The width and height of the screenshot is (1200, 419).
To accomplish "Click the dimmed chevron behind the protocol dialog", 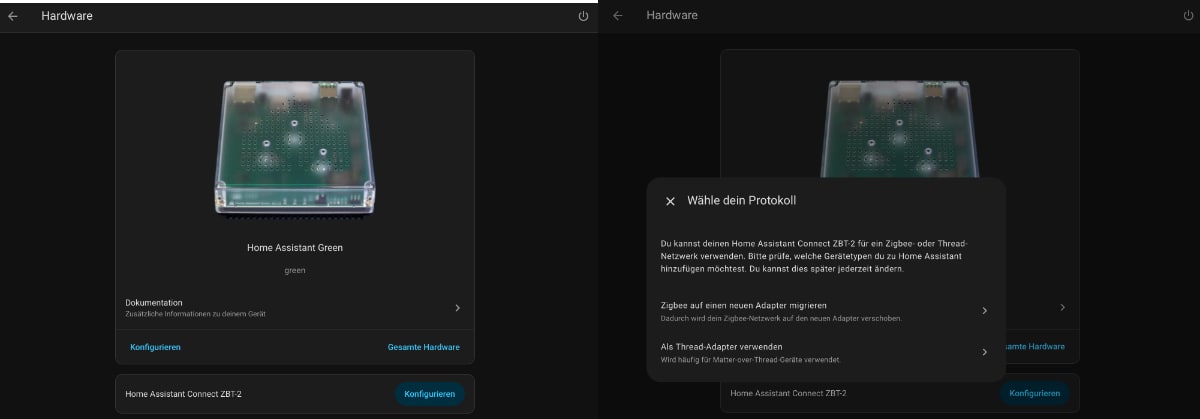I will point(1062,307).
